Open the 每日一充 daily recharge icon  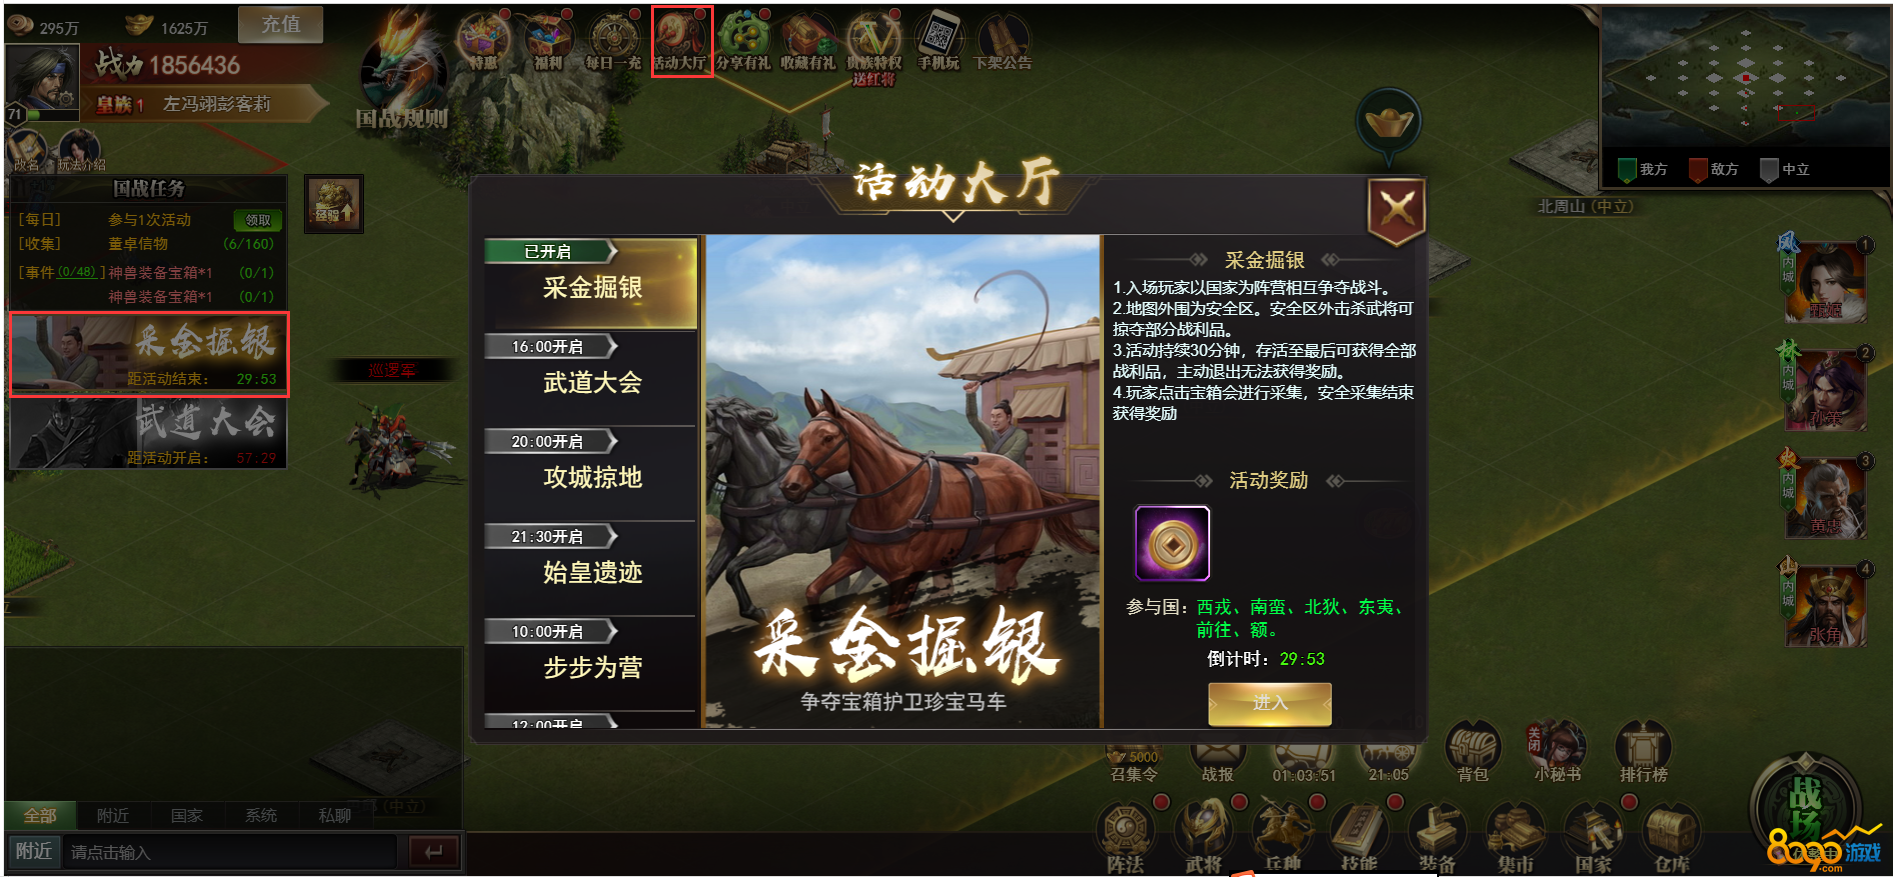614,40
